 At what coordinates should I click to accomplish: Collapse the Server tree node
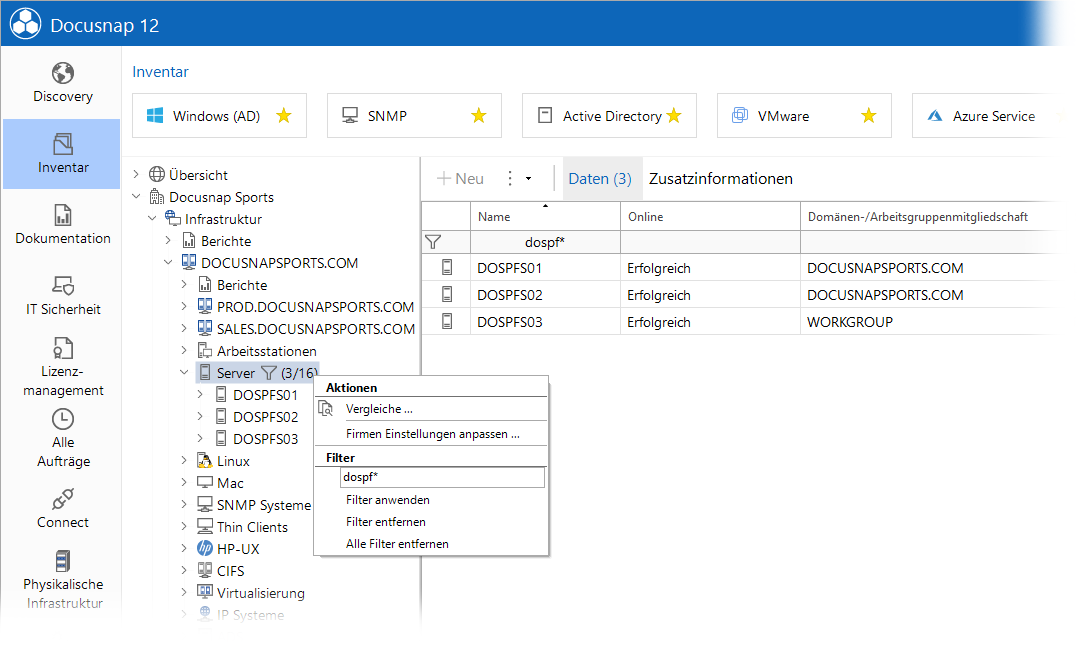(184, 372)
